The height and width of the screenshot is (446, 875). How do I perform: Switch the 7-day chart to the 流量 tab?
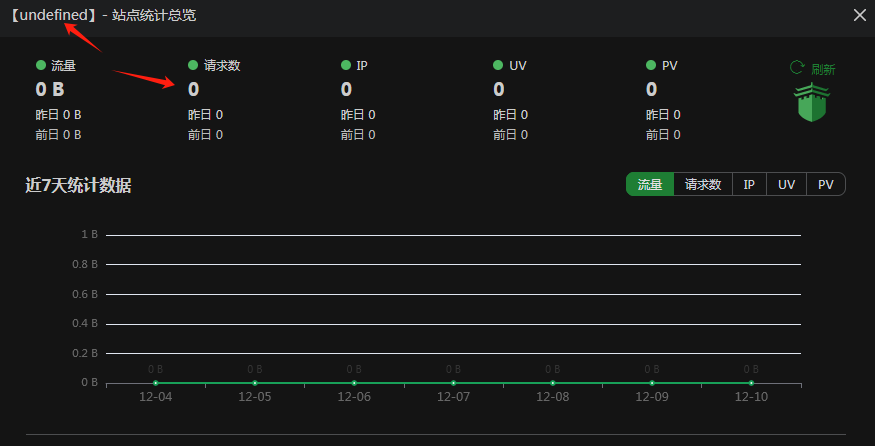tap(650, 184)
